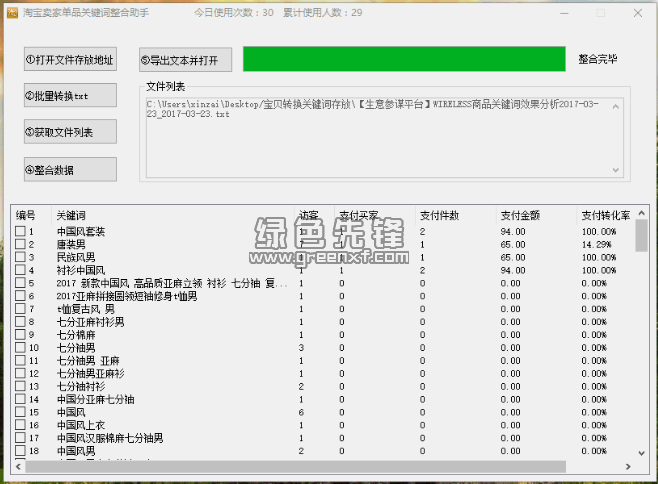The image size is (658, 484).
Task: Click the table's vertical scroll down arrow
Action: click(642, 453)
